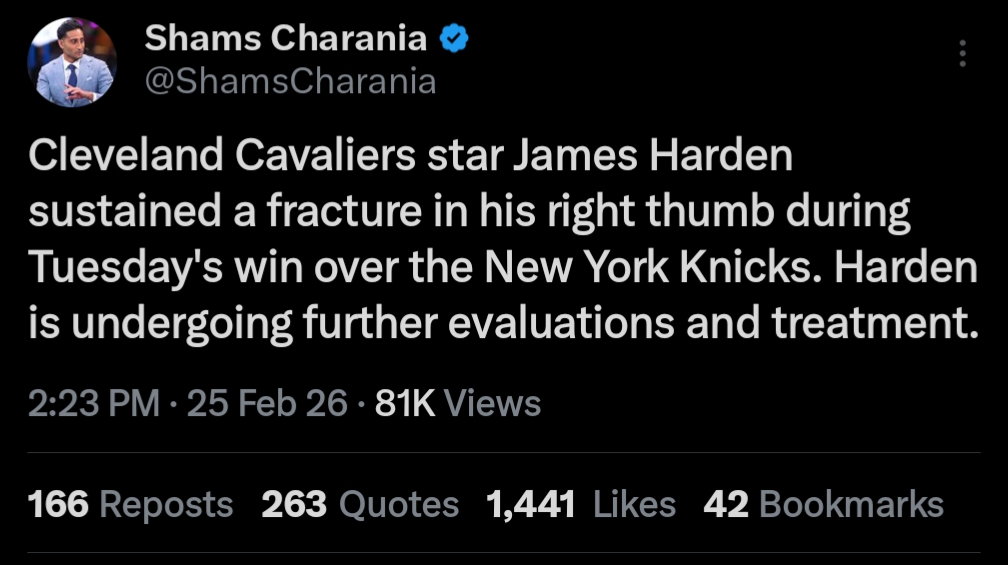Click the Shams Charania display name
The height and width of the screenshot is (565, 1008).
286,40
